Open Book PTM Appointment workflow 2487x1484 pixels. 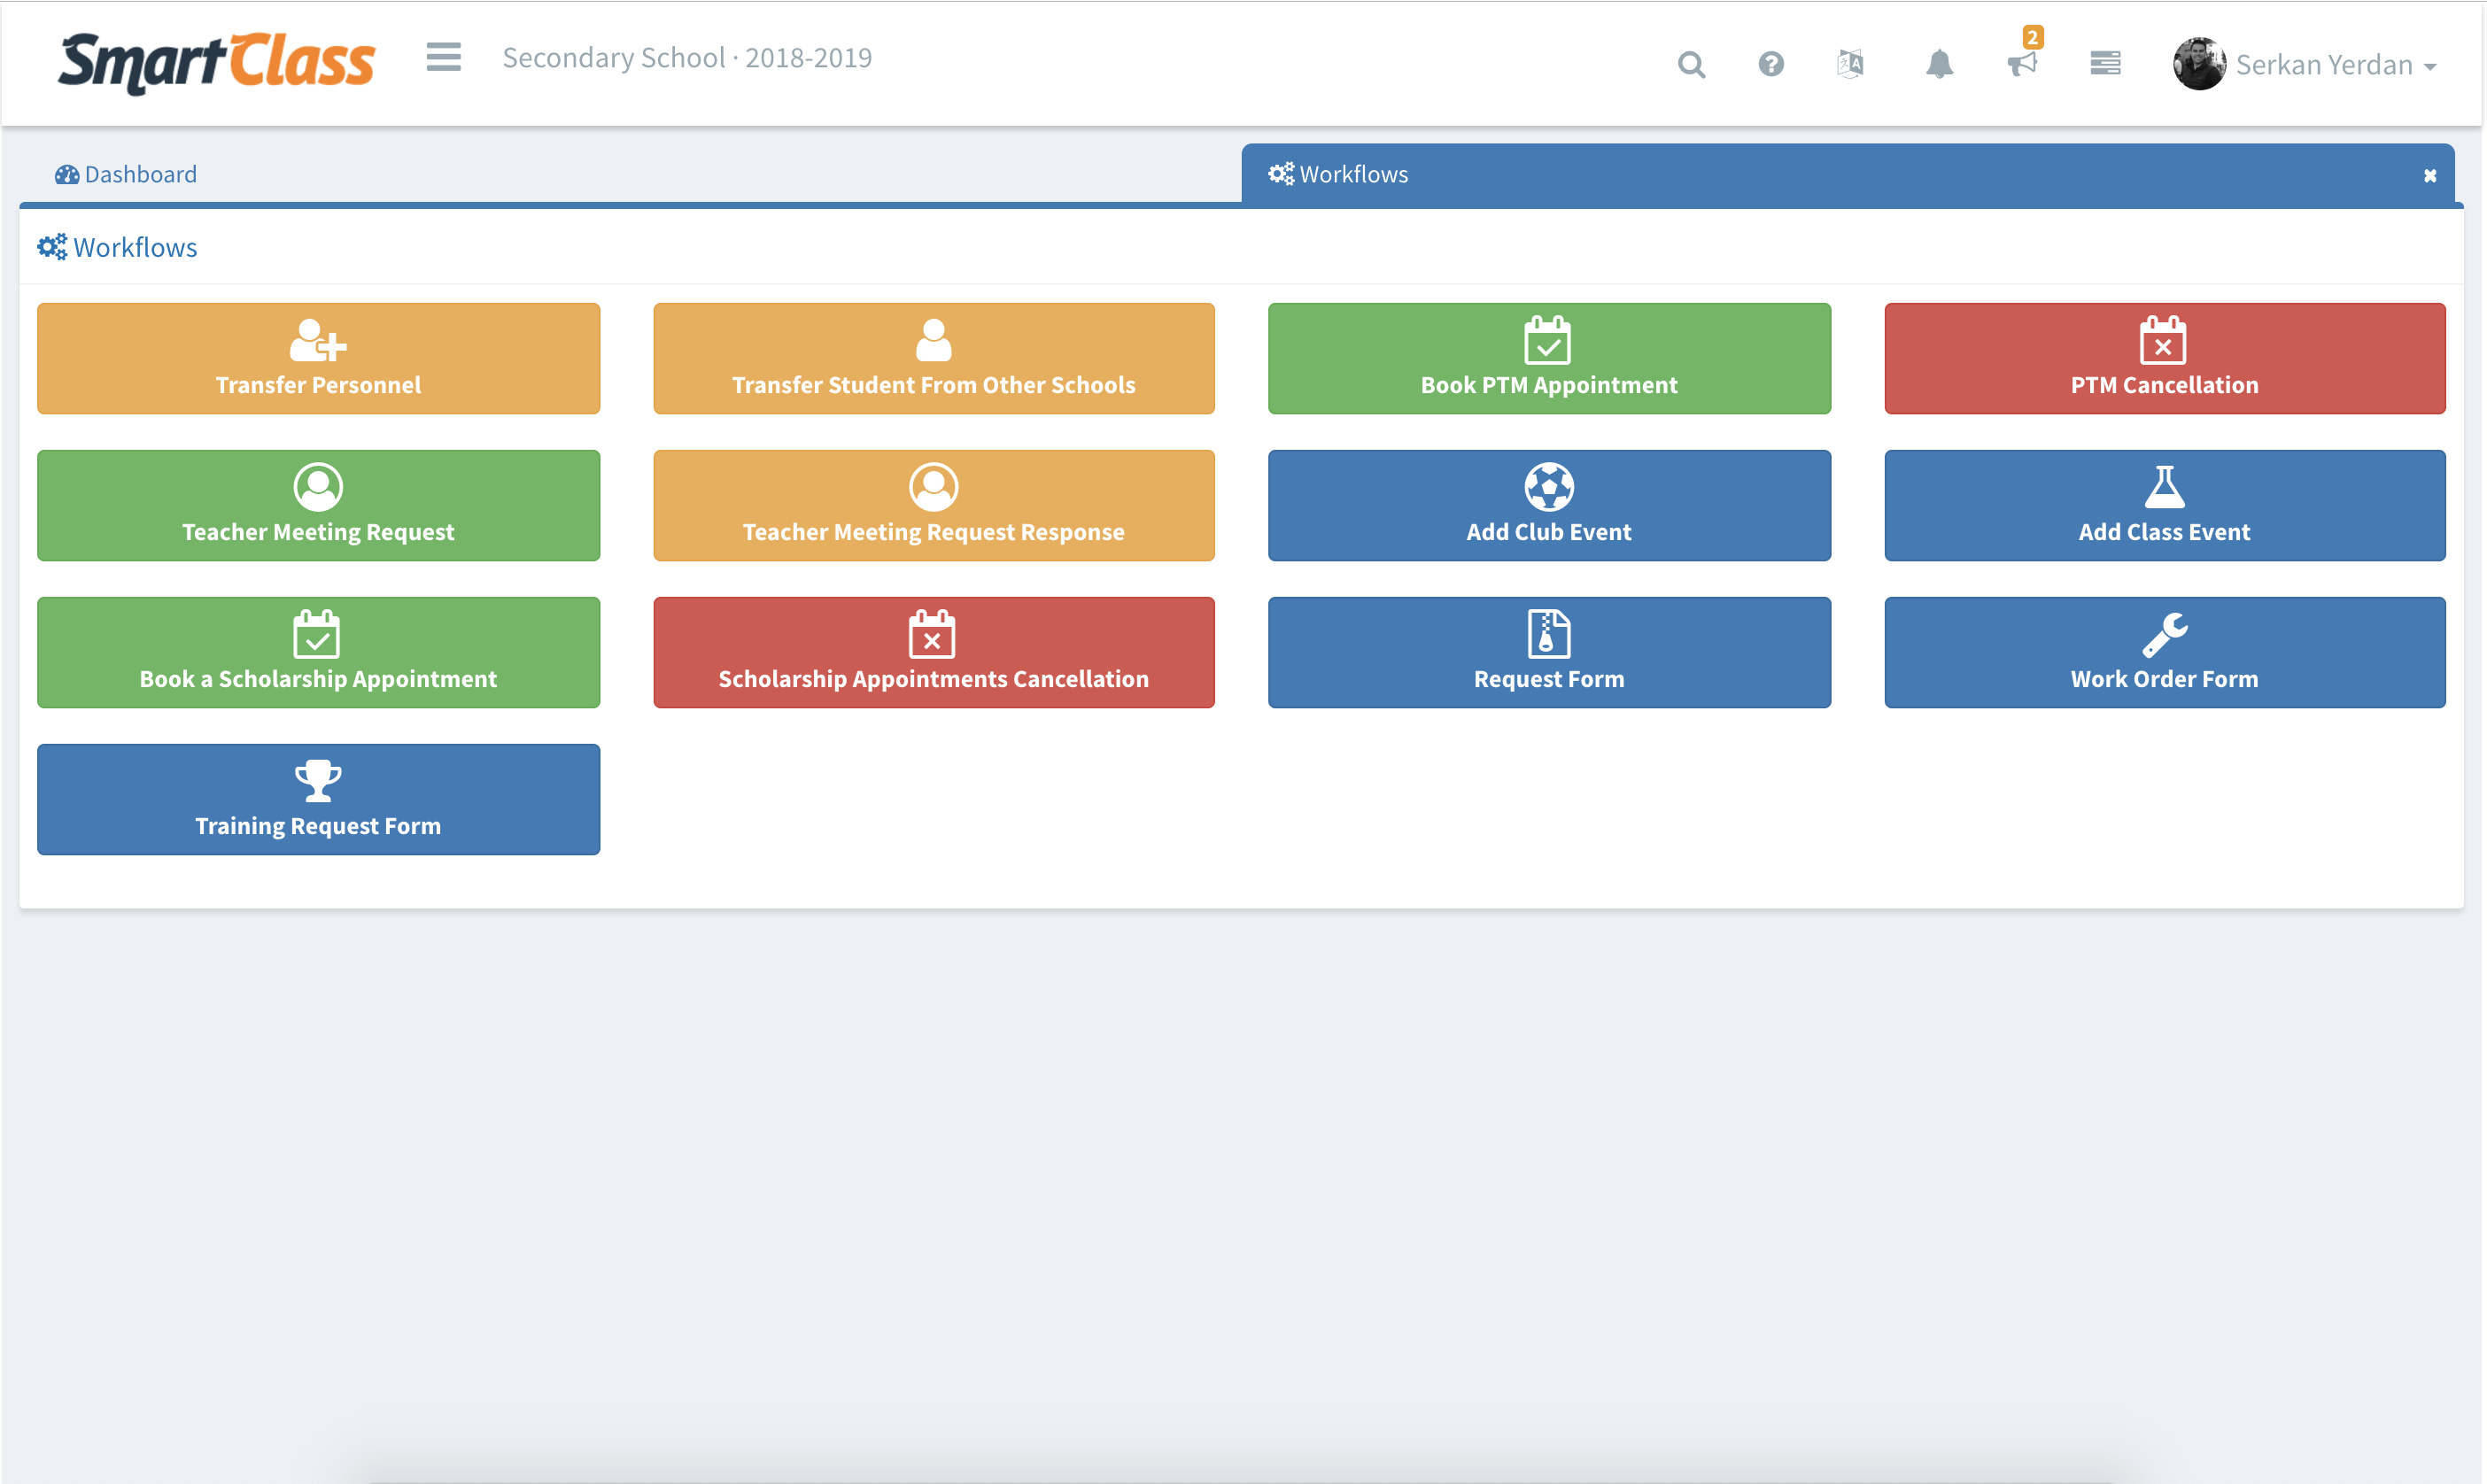click(x=1548, y=359)
